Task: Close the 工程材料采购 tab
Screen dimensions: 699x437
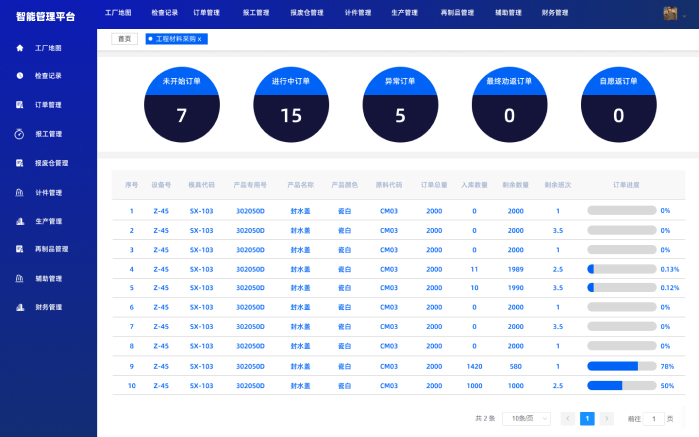Action: 200,39
